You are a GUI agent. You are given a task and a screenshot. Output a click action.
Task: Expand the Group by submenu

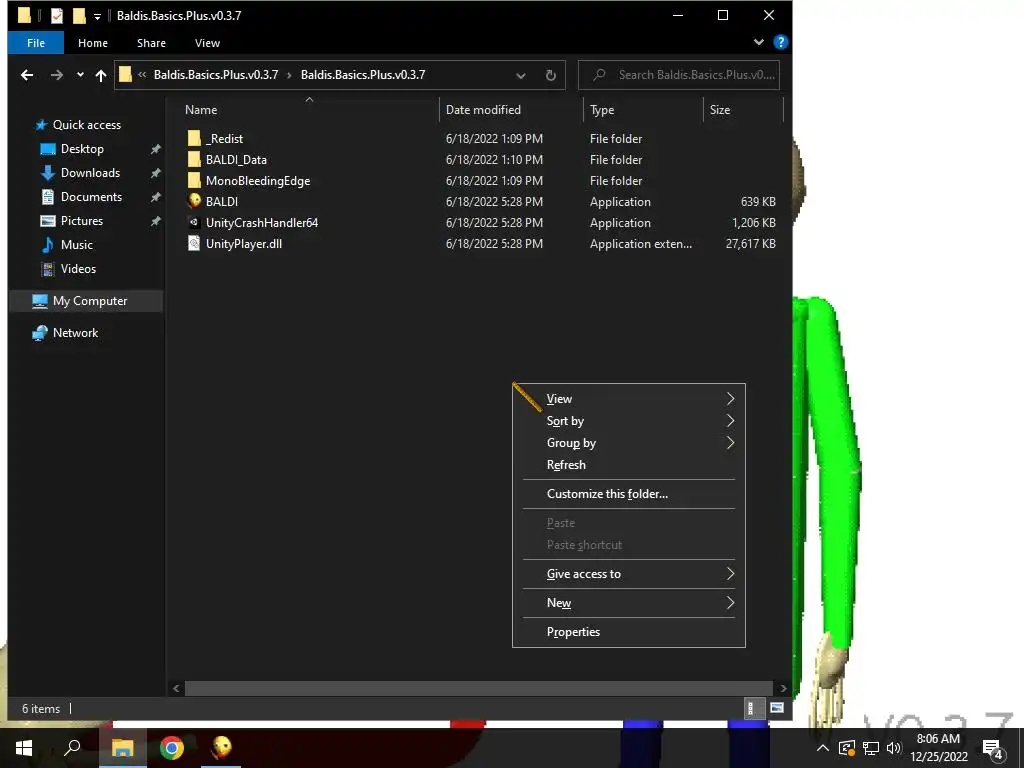click(x=629, y=443)
